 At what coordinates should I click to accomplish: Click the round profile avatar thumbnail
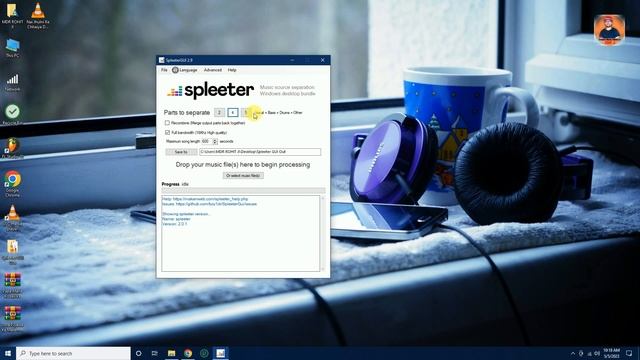click(x=609, y=29)
